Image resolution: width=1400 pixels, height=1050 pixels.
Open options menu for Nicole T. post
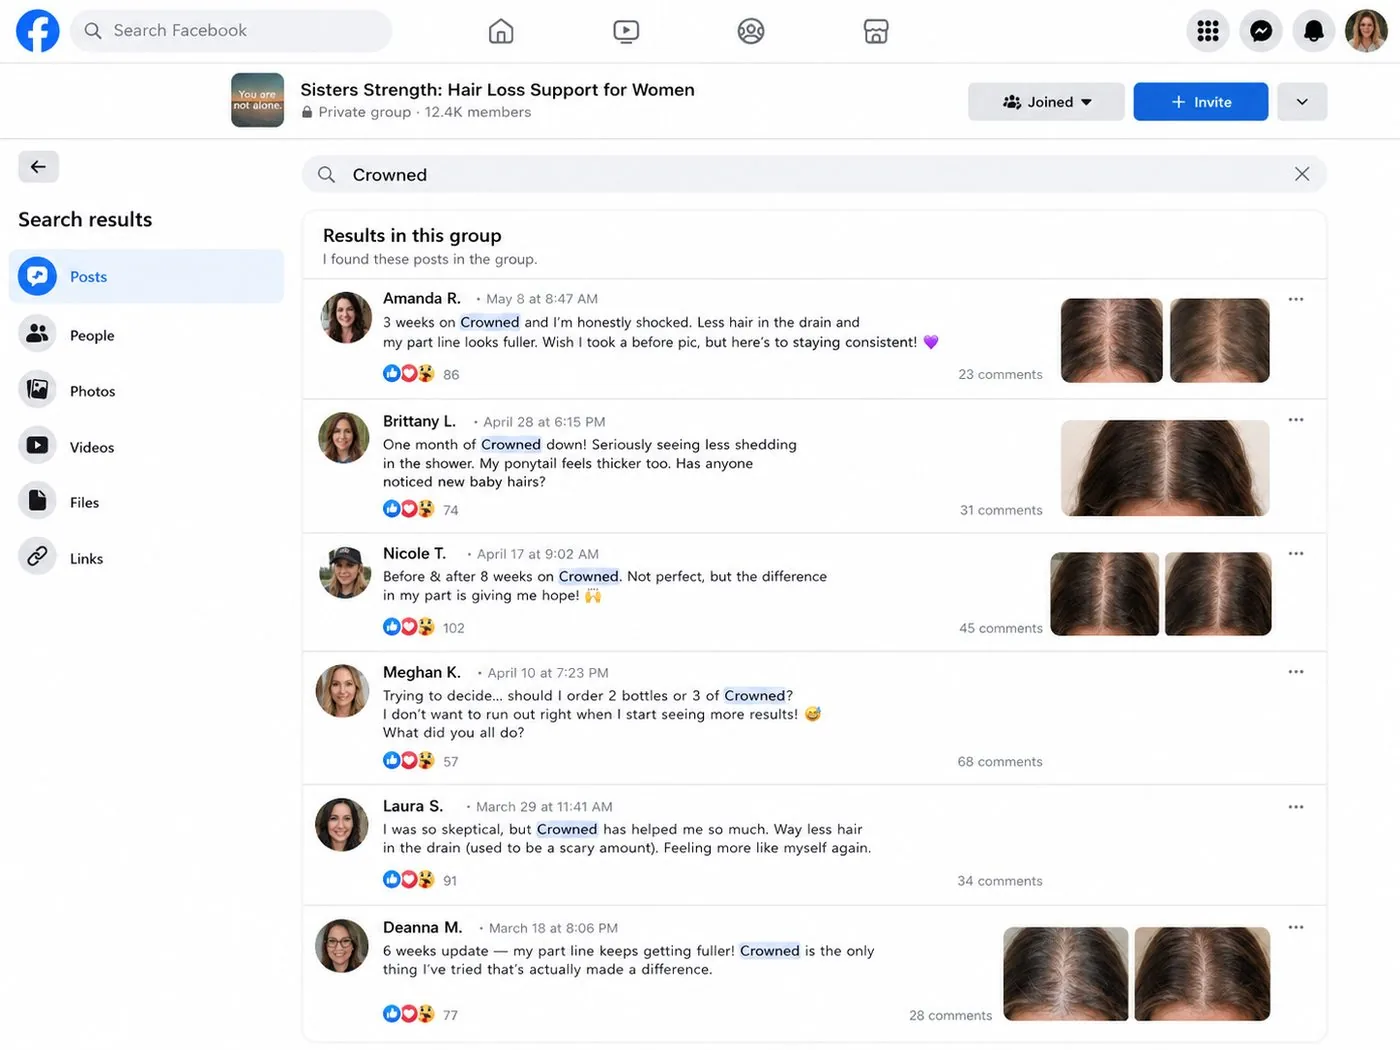coord(1296,554)
